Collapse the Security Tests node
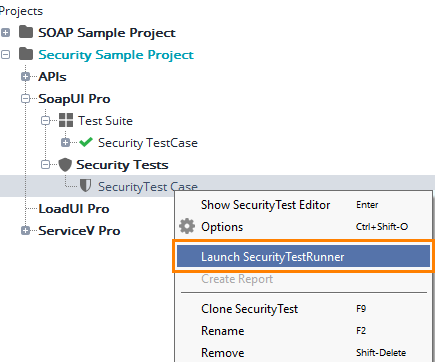This screenshot has height=362, width=447. (x=45, y=165)
